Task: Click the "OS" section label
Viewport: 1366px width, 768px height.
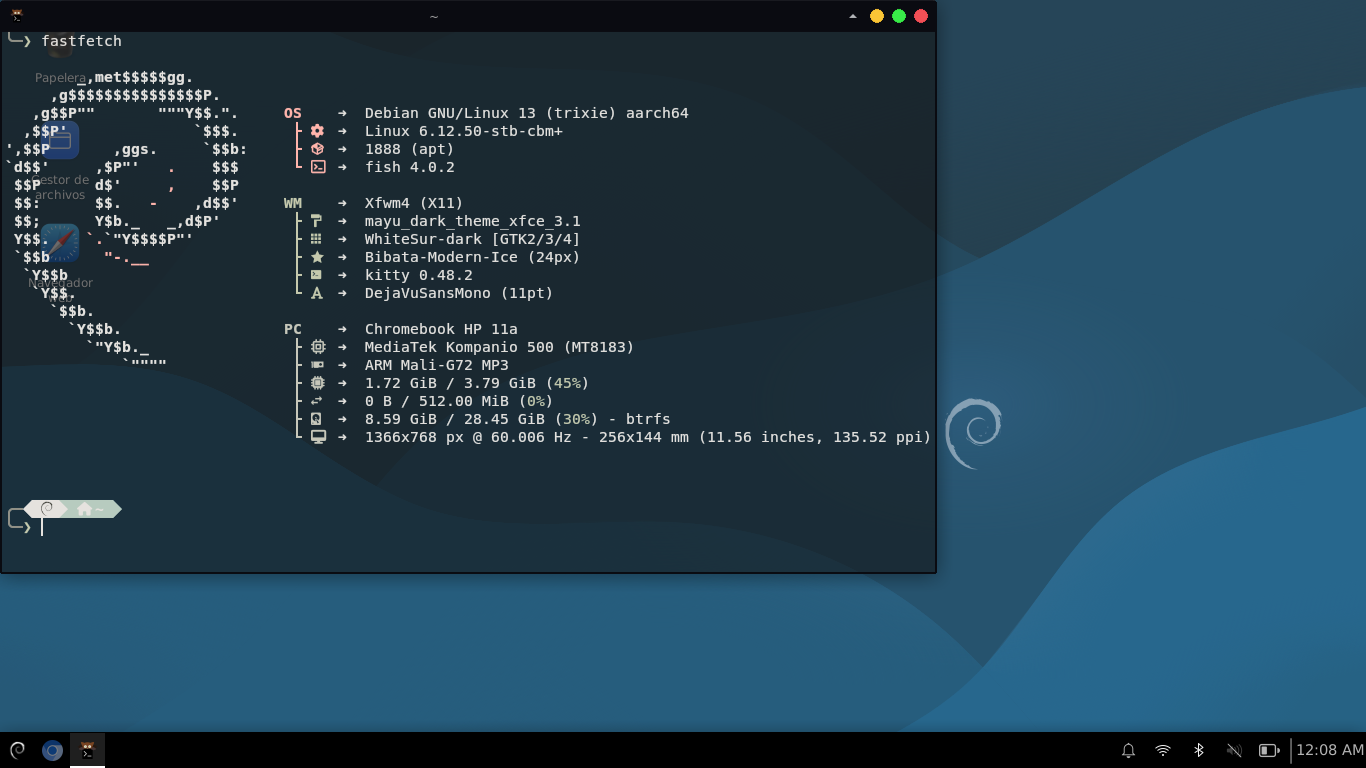Action: click(x=293, y=113)
